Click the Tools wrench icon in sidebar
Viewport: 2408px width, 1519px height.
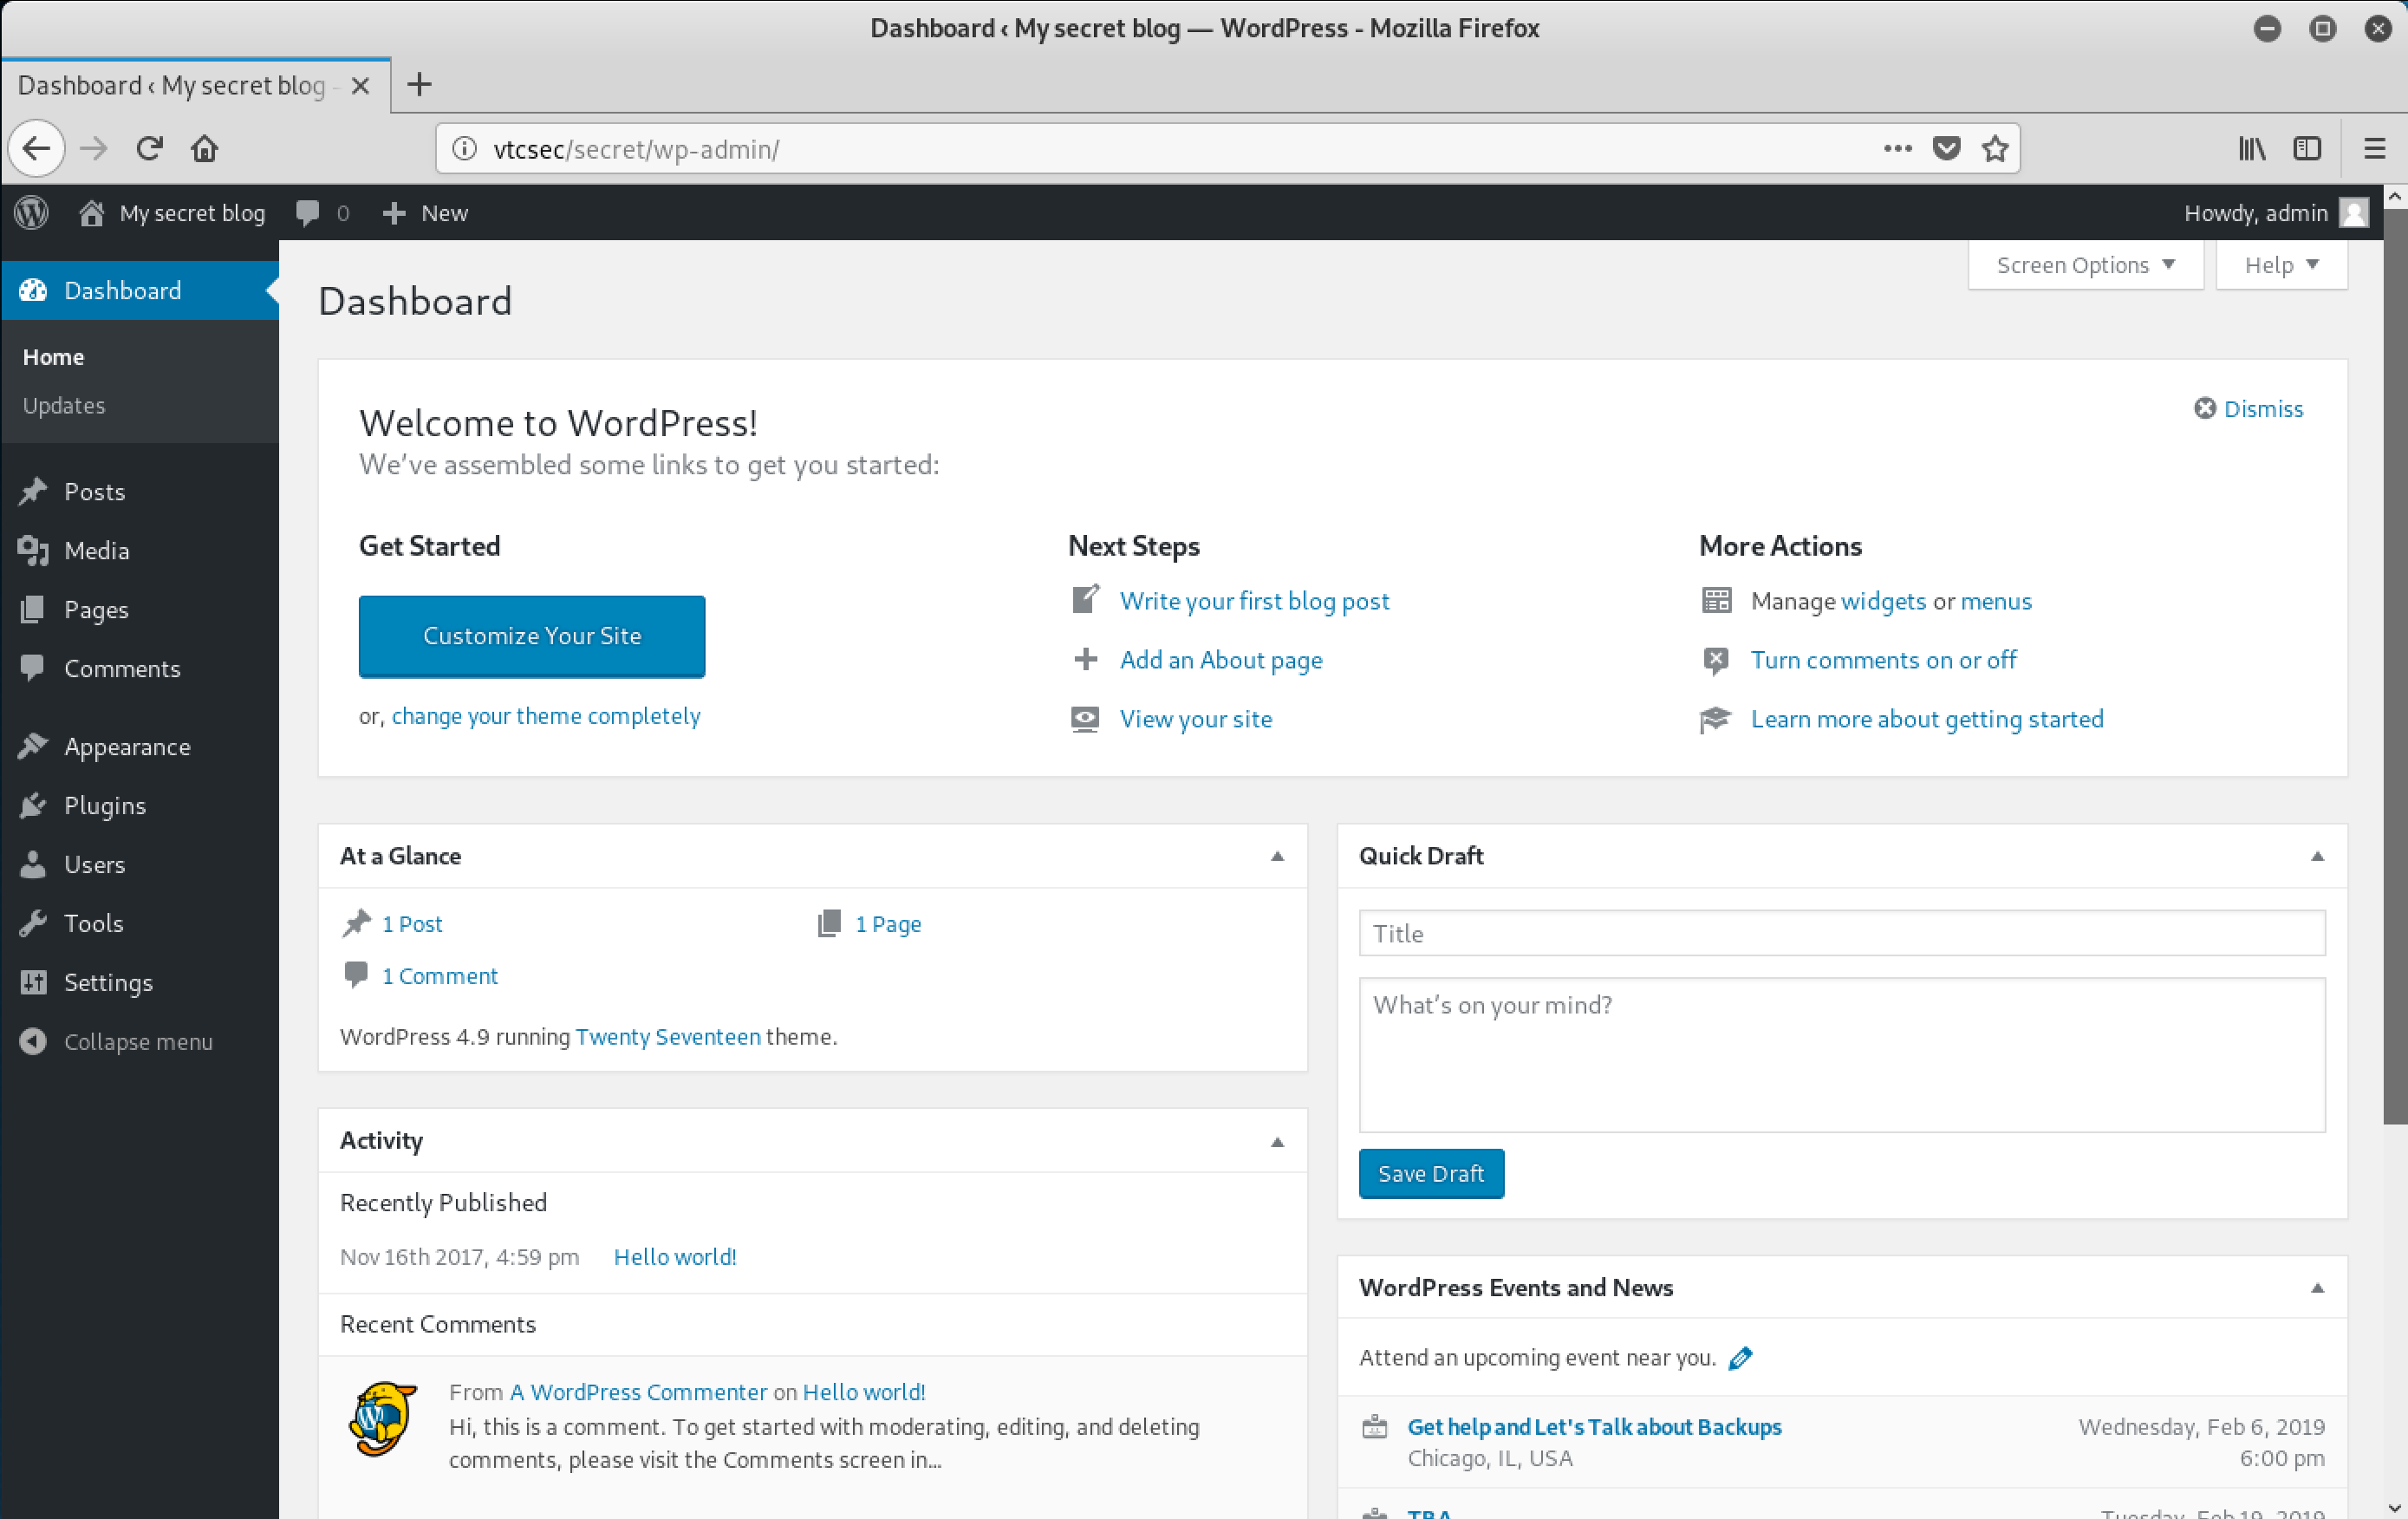(33, 923)
